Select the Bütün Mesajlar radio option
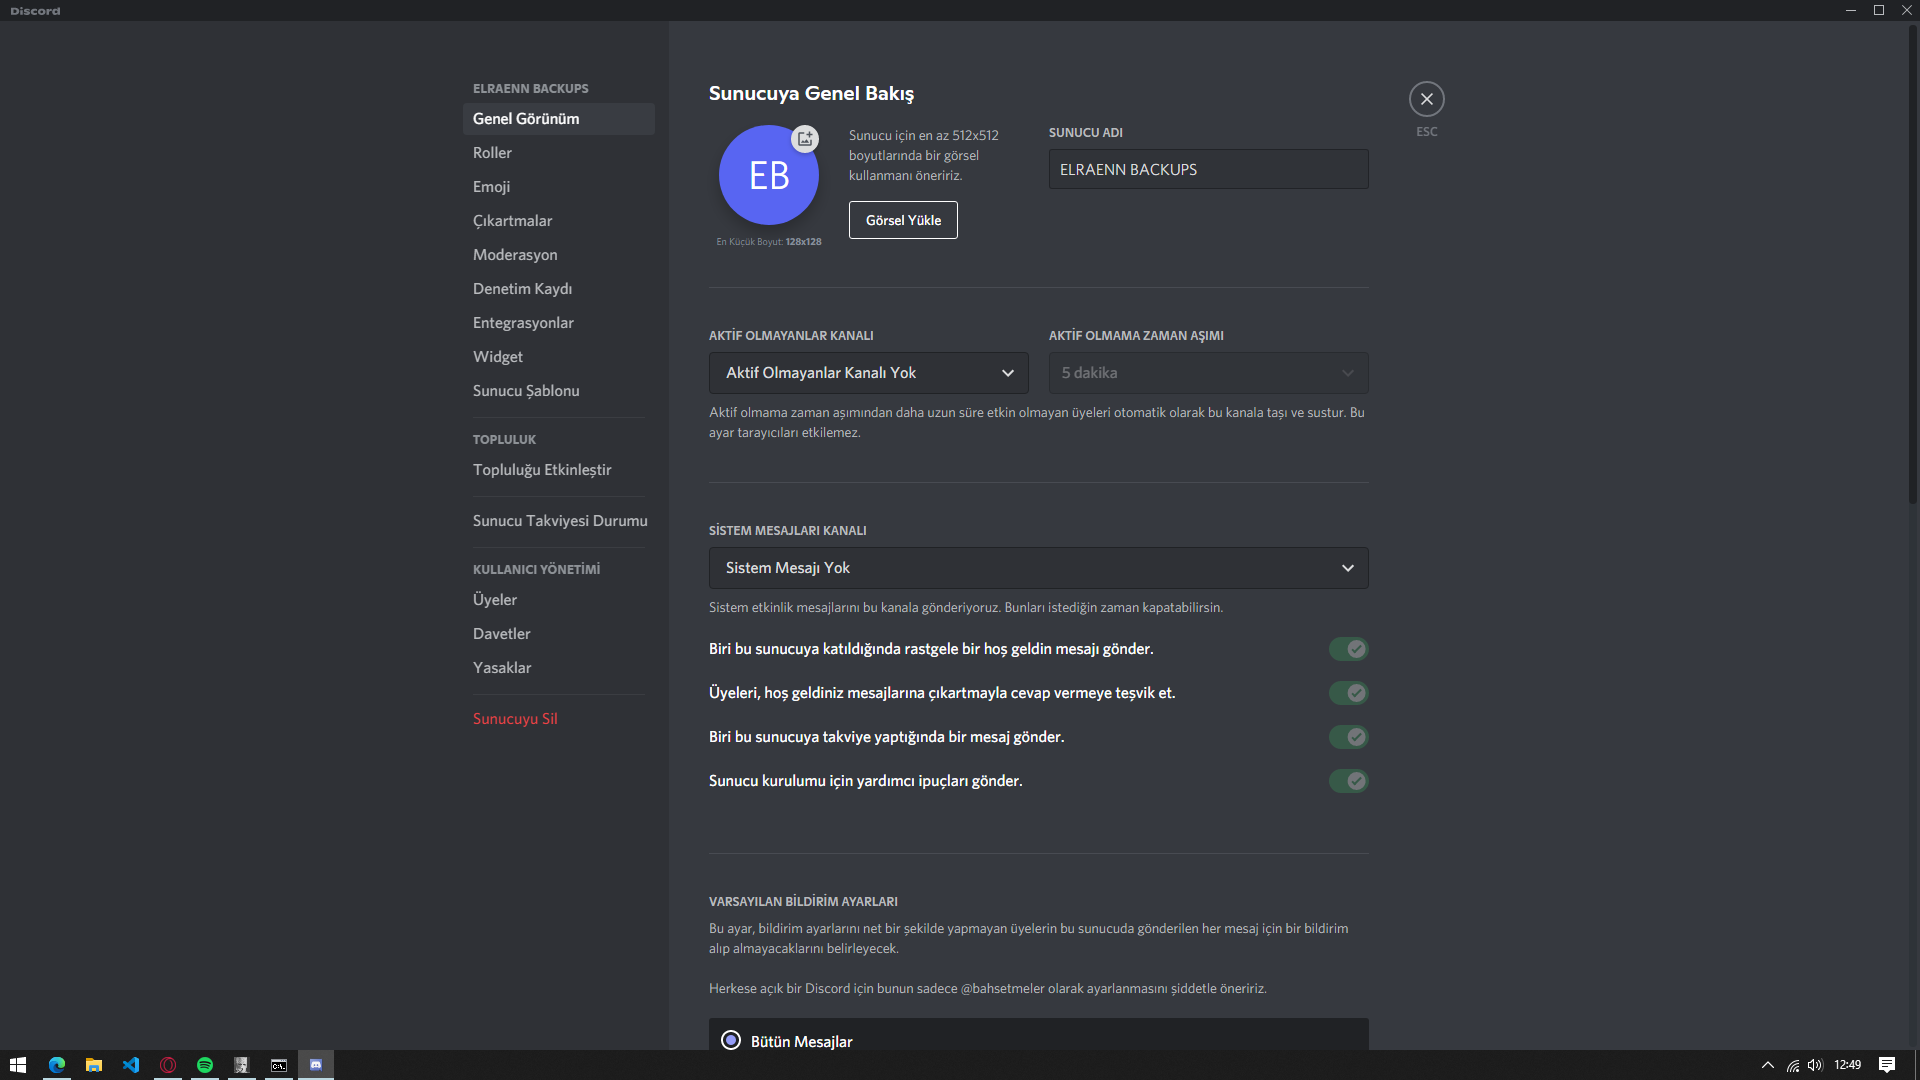The width and height of the screenshot is (1920, 1080). point(731,1041)
